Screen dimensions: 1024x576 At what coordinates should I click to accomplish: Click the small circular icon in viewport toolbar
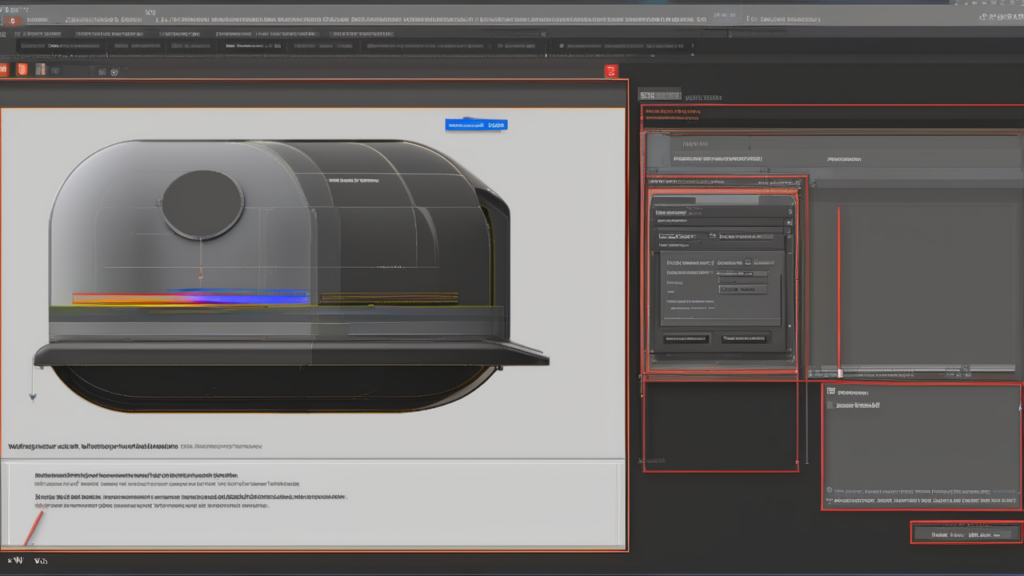[x=114, y=71]
